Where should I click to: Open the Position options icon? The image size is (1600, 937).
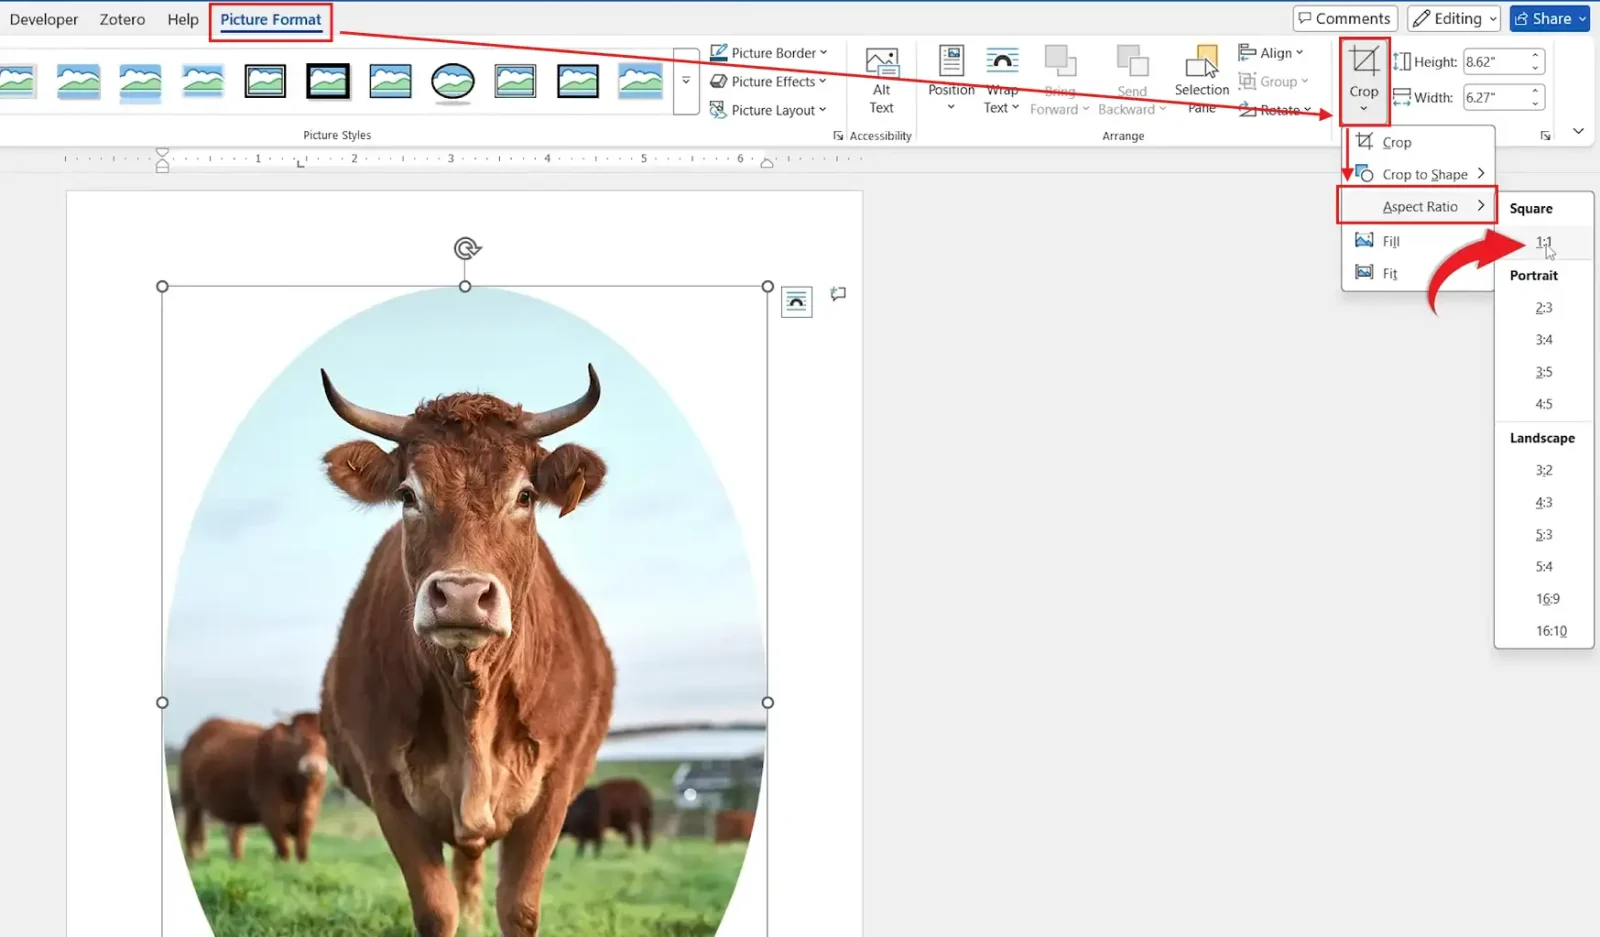click(951, 60)
